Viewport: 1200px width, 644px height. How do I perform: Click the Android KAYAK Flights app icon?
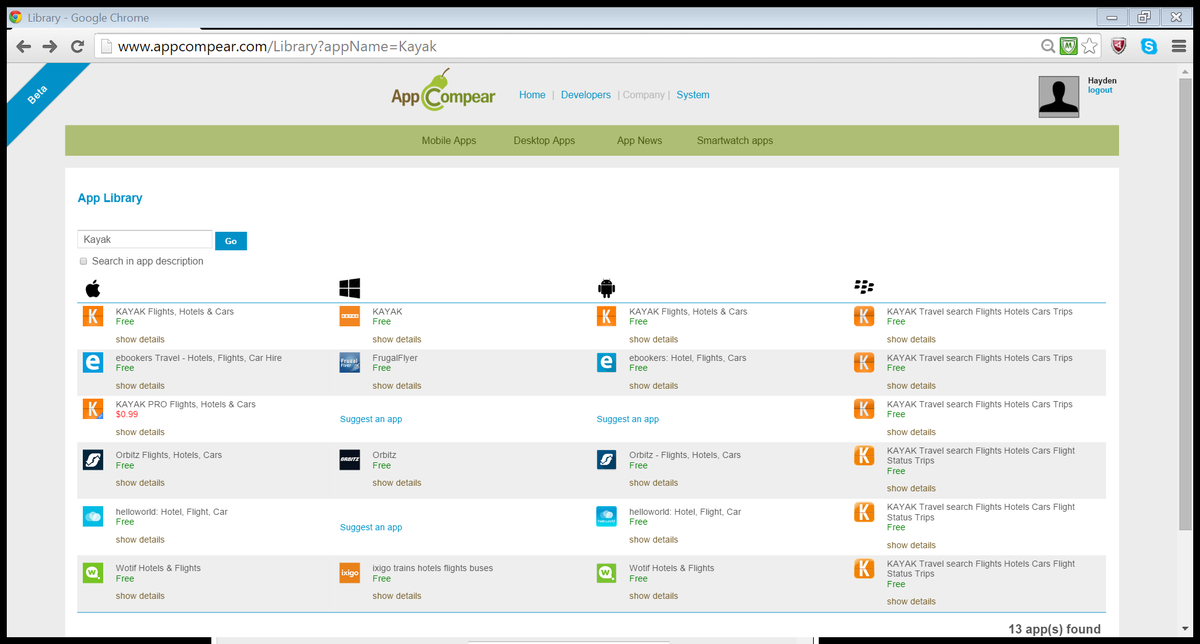coord(606,316)
